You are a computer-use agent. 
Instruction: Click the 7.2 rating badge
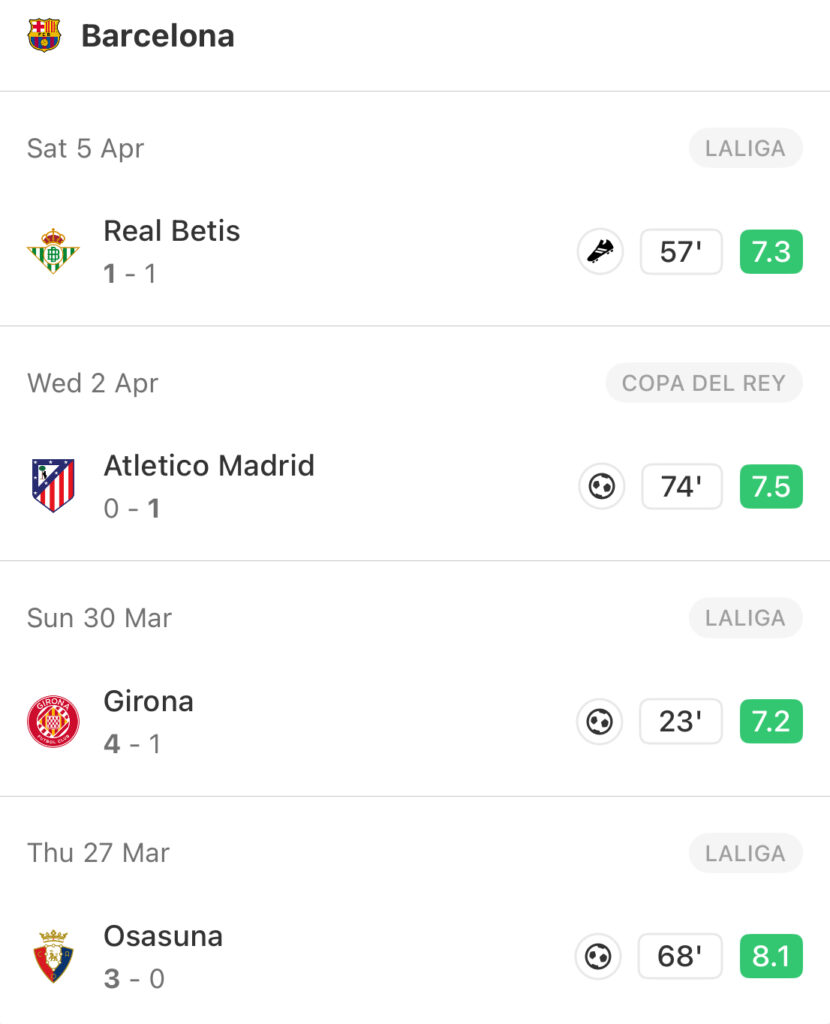[771, 722]
